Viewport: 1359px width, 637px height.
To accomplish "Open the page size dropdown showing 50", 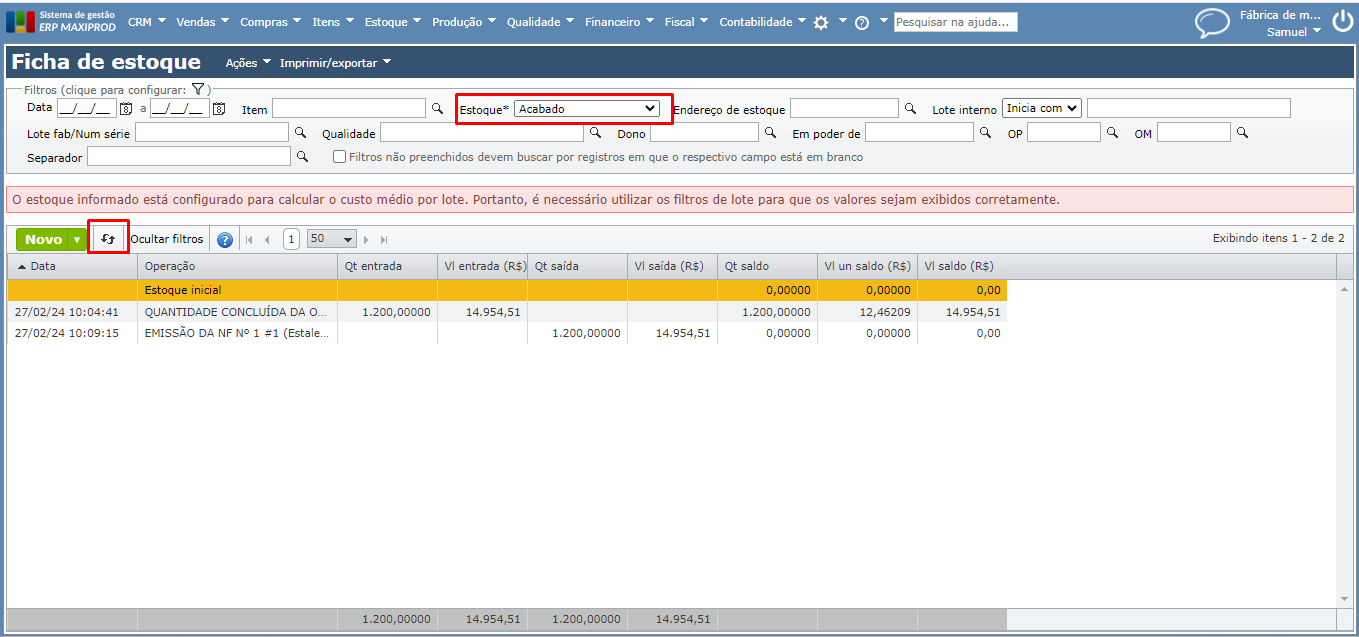I will (x=332, y=239).
